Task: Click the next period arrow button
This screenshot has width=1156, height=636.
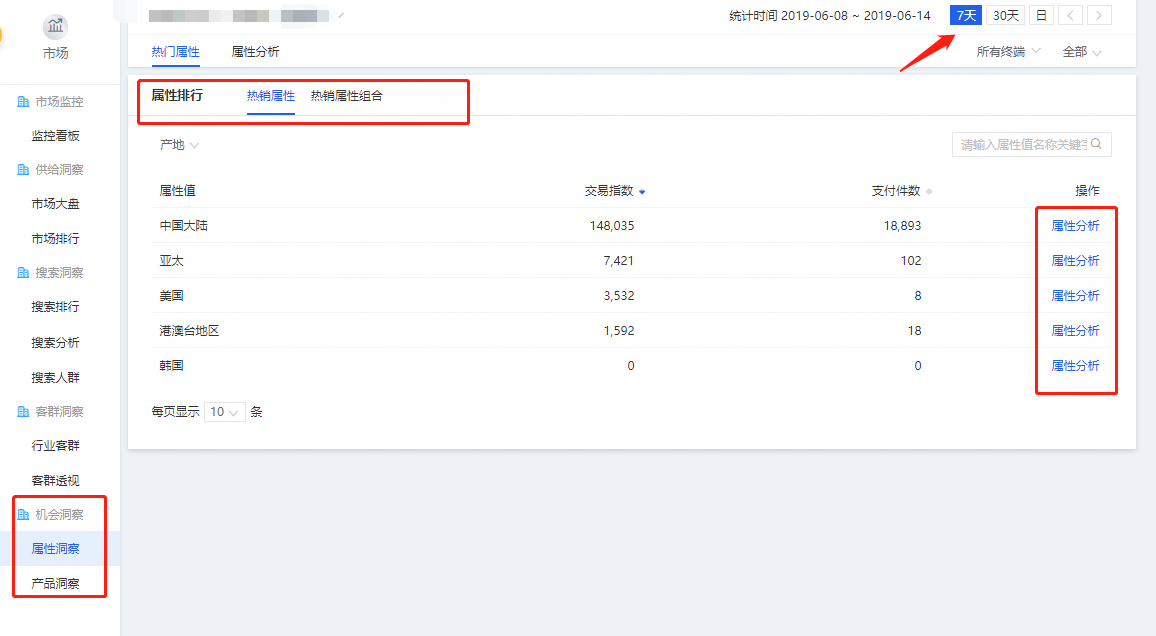Action: click(x=1099, y=15)
